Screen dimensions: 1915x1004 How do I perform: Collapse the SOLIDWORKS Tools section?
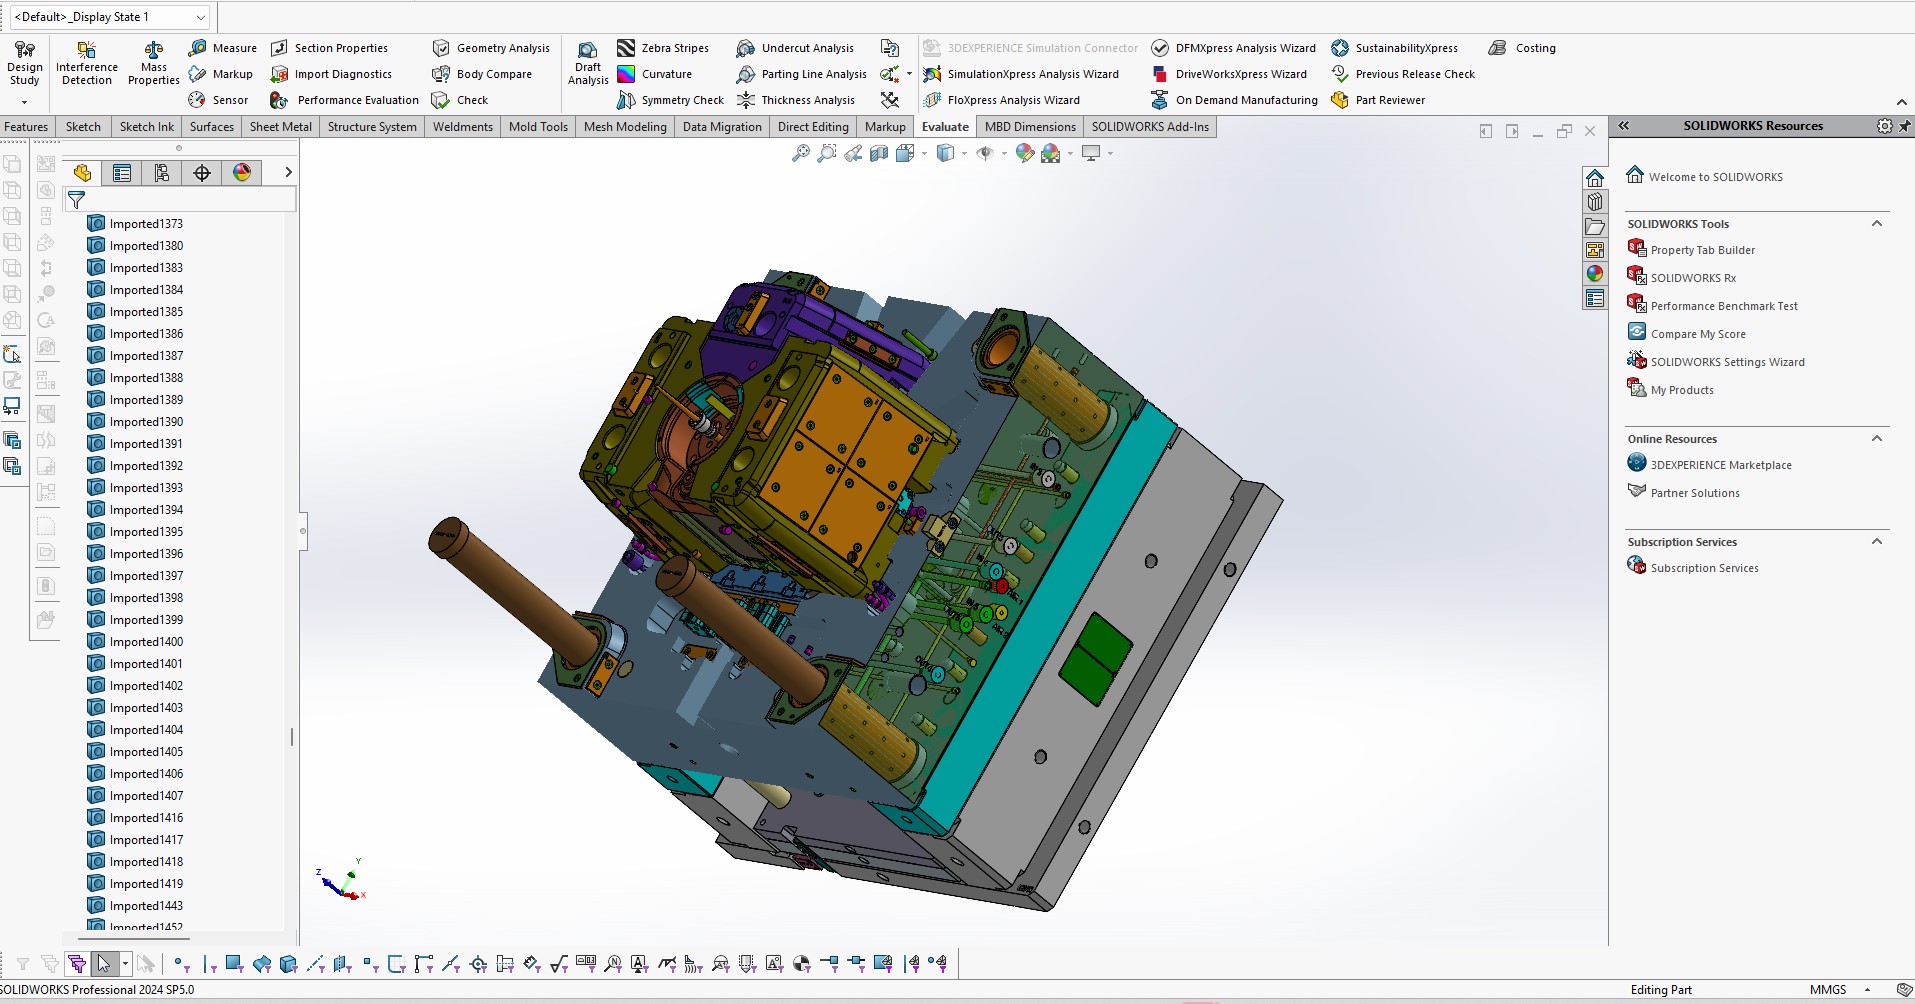coord(1877,224)
